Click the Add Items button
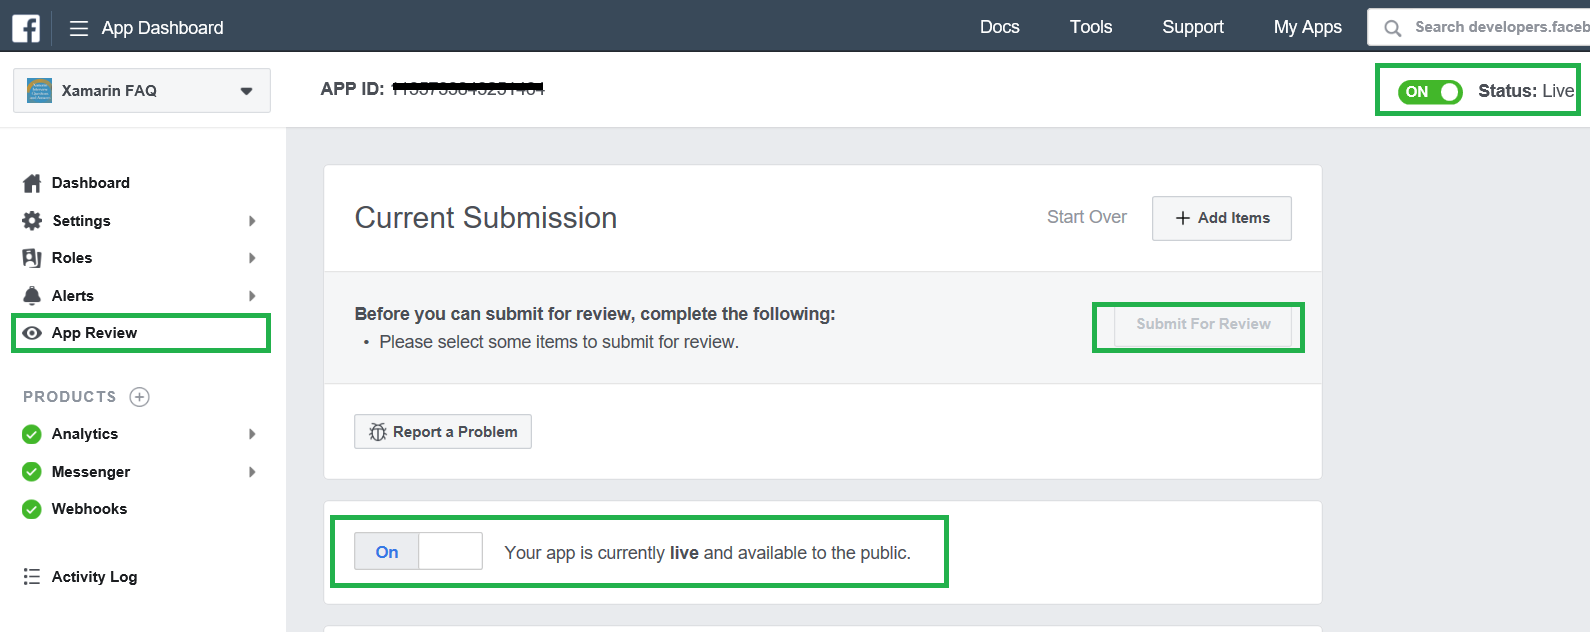The height and width of the screenshot is (633, 1590). pos(1222,218)
